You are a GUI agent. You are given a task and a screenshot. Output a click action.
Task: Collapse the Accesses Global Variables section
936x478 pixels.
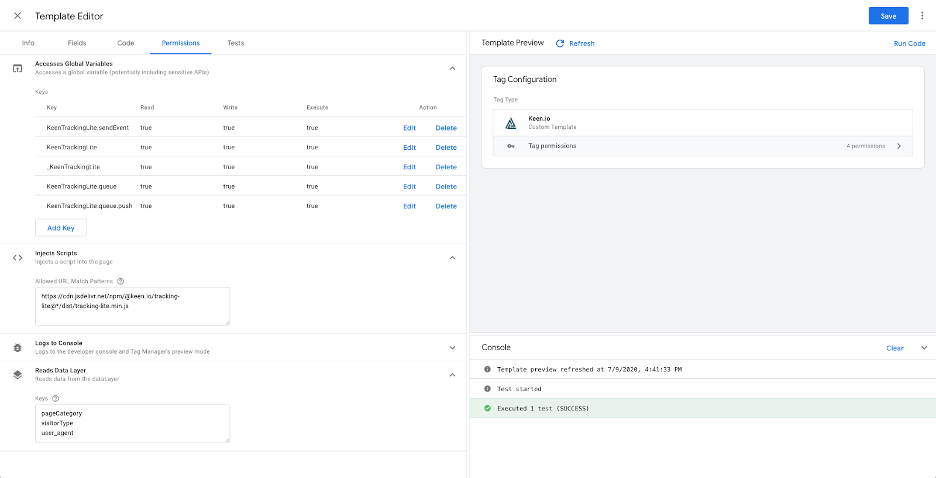[452, 68]
